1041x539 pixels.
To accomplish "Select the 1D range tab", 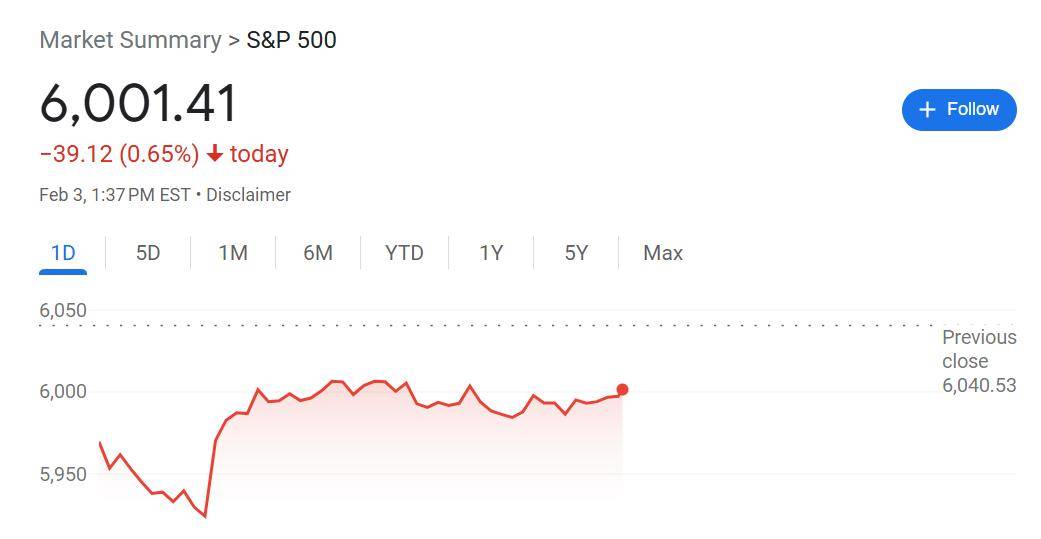I will 63,253.
